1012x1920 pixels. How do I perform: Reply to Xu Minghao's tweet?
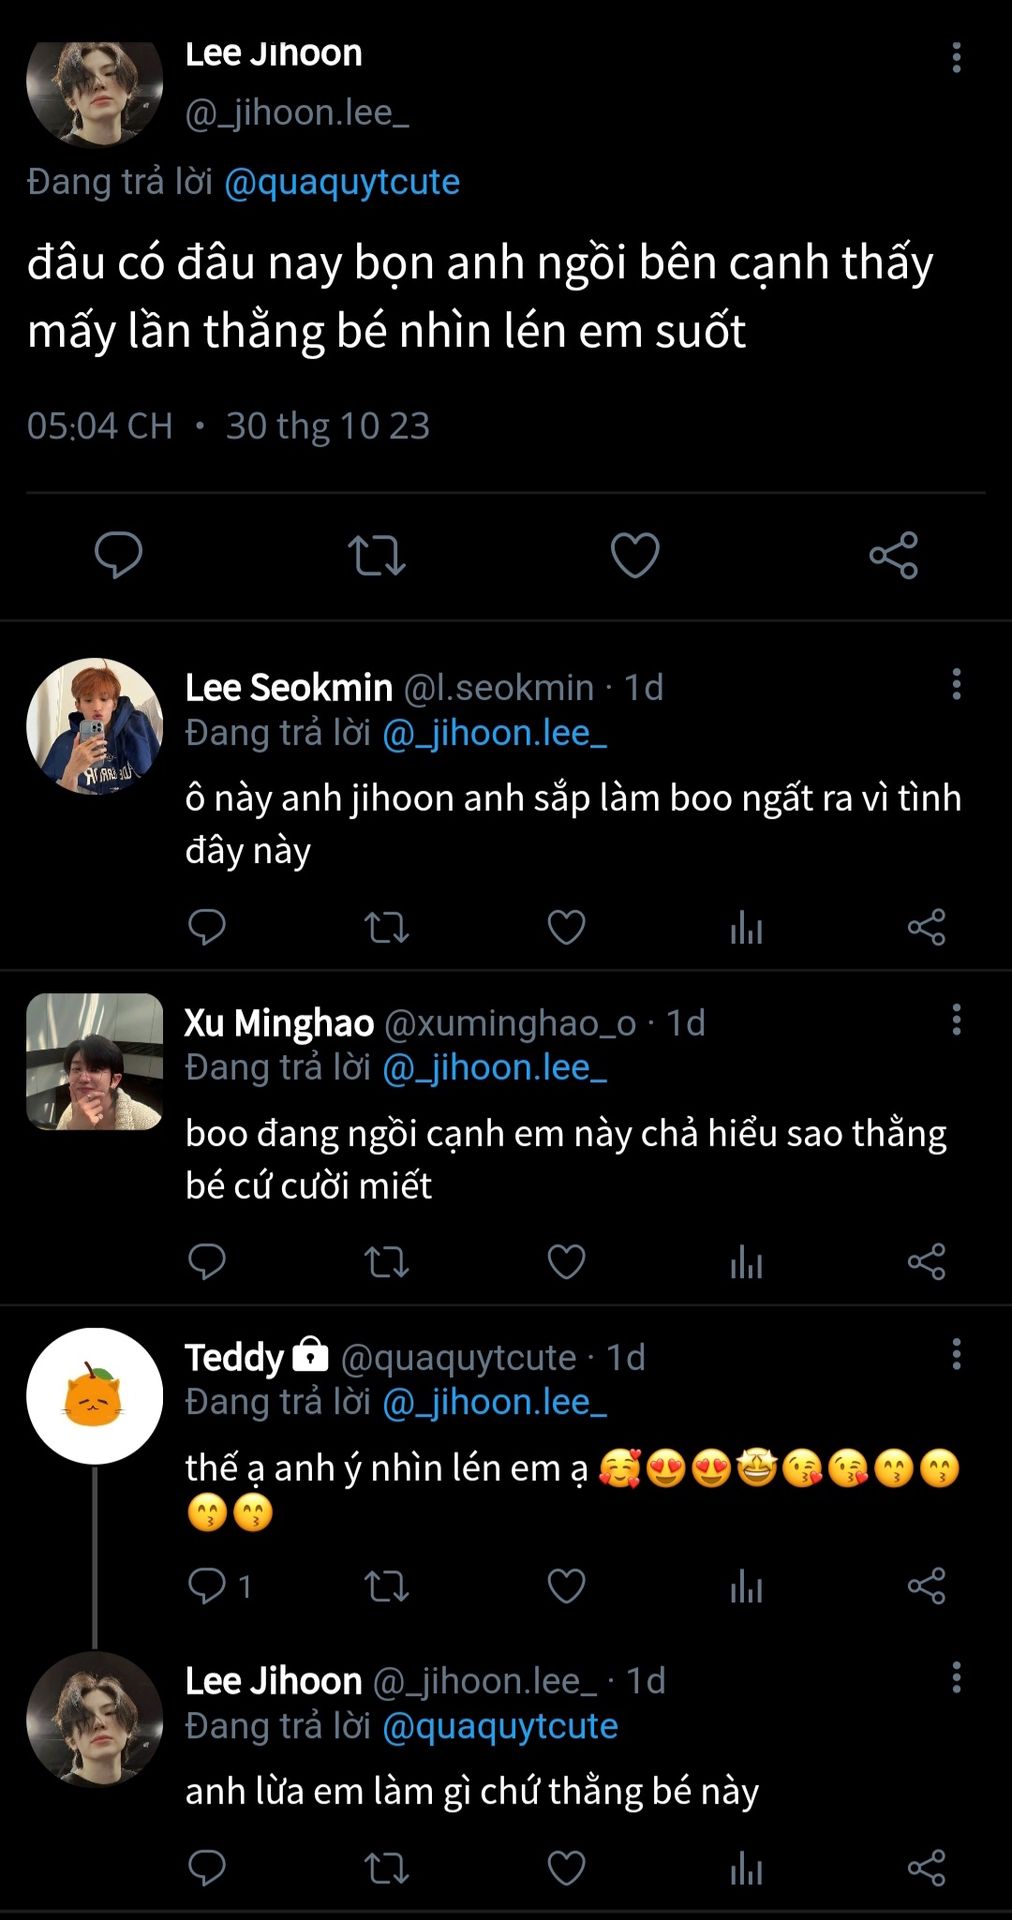click(207, 1262)
